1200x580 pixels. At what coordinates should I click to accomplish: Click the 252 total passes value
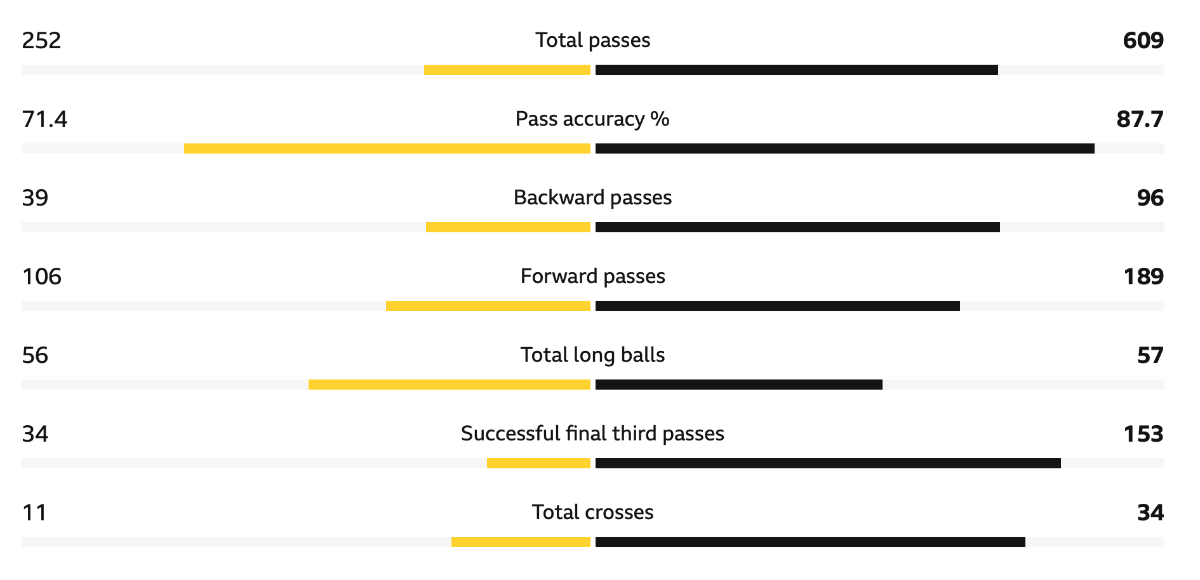click(x=41, y=40)
